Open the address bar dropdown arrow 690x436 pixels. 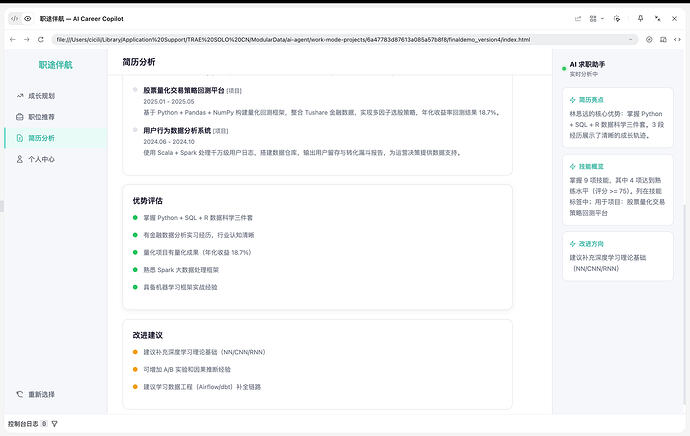[x=631, y=40]
